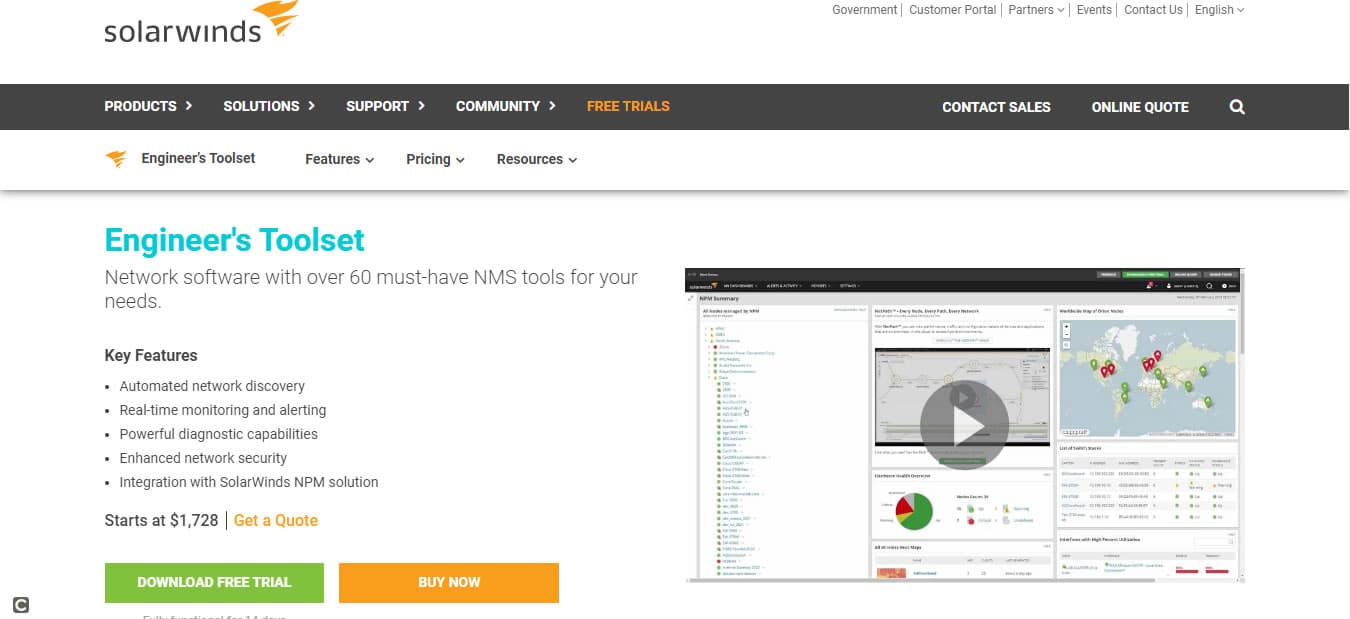Click 'Real-time monitoring and alerting' bullet
Viewport: 1350px width, 619px height.
223,410
